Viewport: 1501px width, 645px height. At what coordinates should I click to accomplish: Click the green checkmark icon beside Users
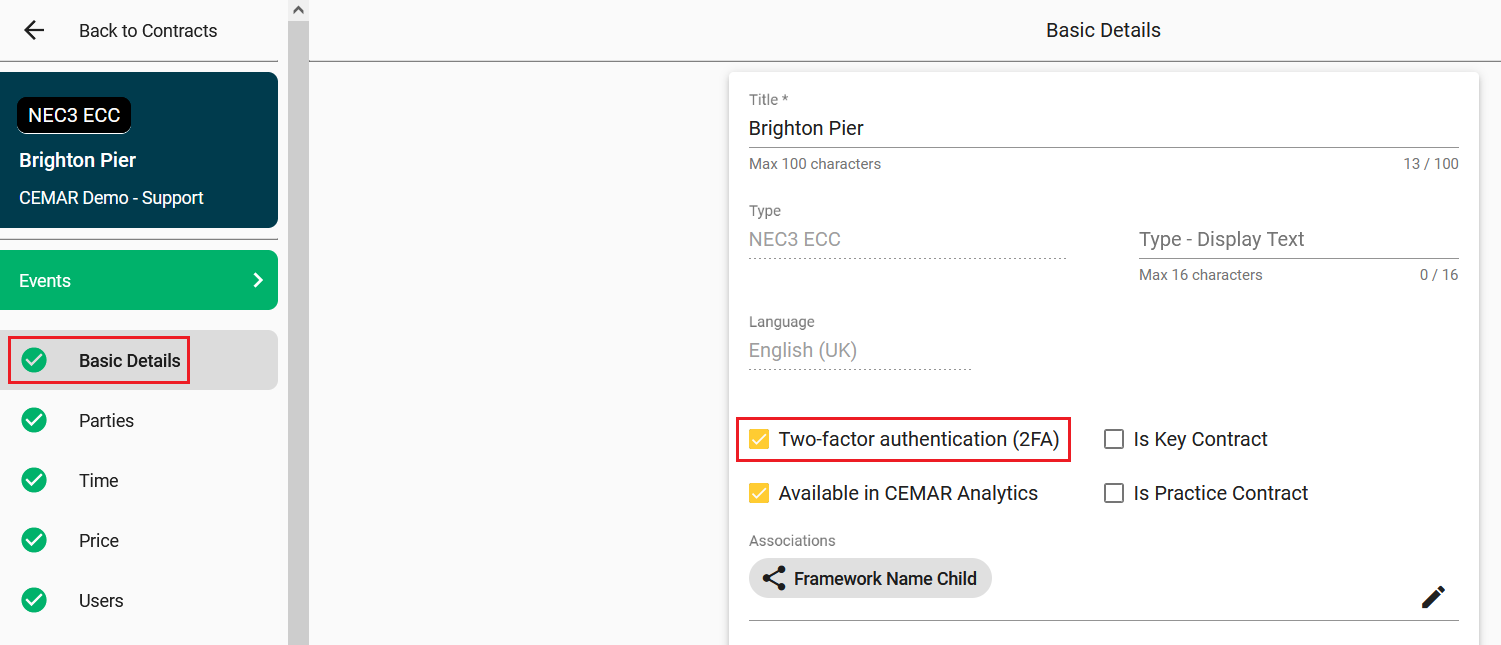[x=34, y=601]
